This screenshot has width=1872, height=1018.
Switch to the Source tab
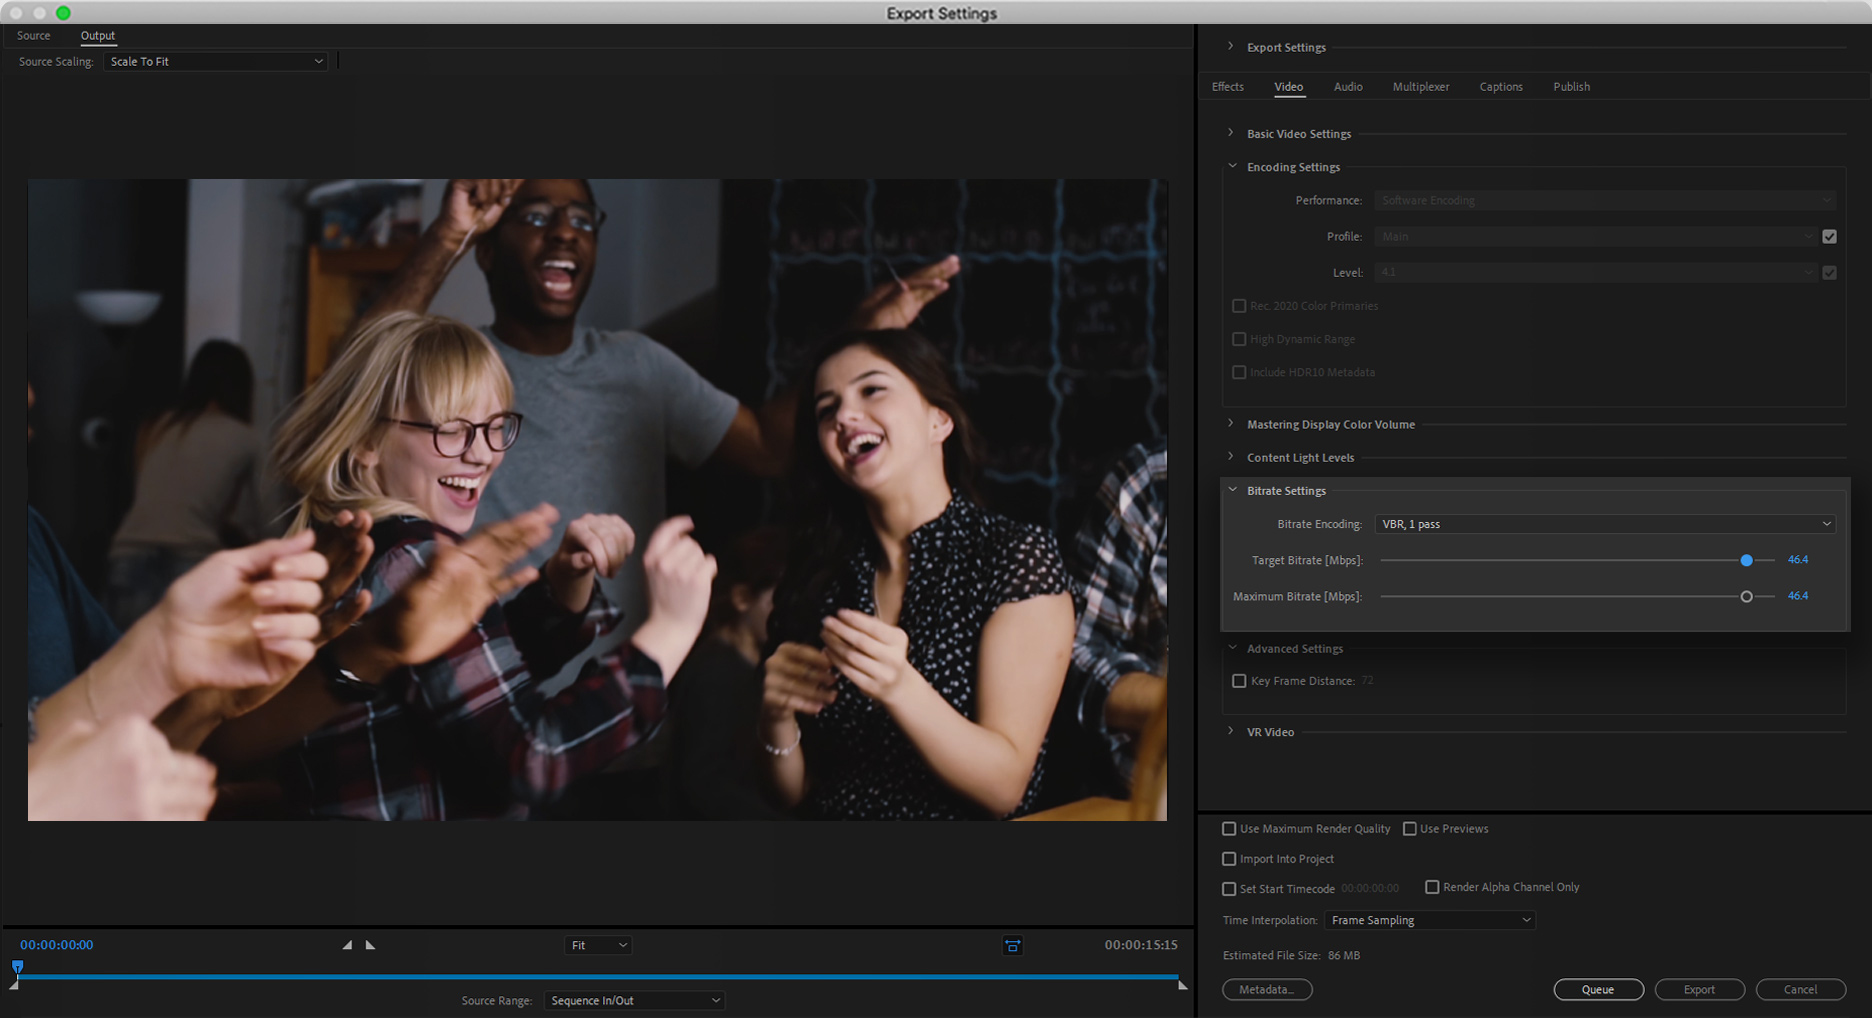pyautogui.click(x=33, y=36)
